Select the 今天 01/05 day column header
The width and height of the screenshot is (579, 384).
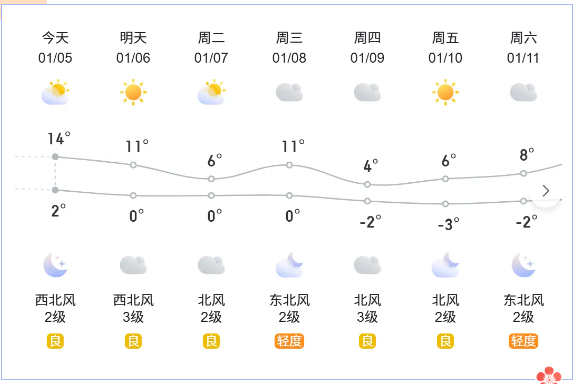point(55,48)
